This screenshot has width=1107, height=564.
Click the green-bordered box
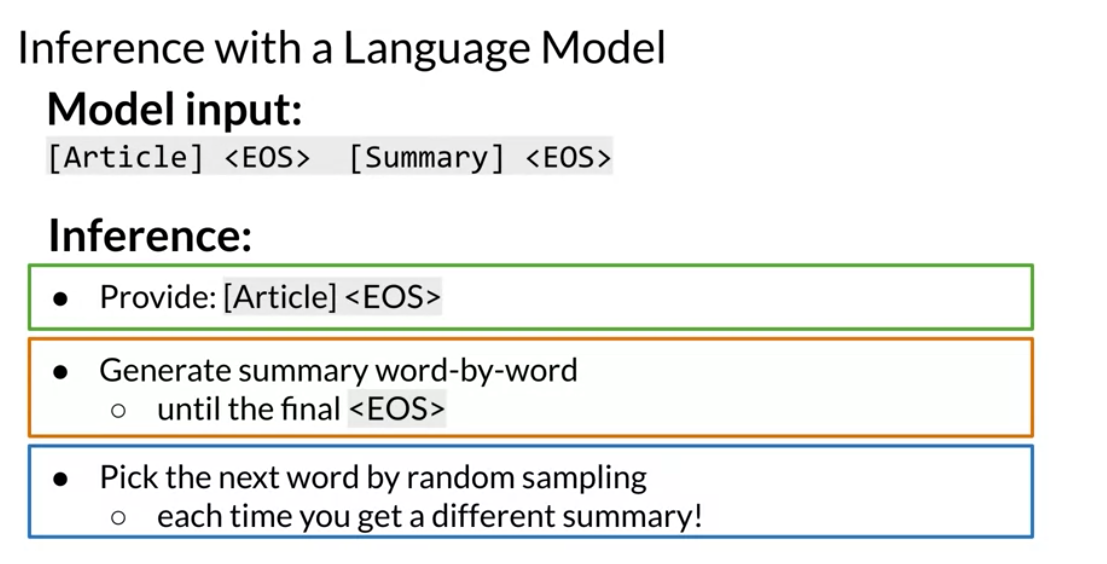(x=531, y=297)
